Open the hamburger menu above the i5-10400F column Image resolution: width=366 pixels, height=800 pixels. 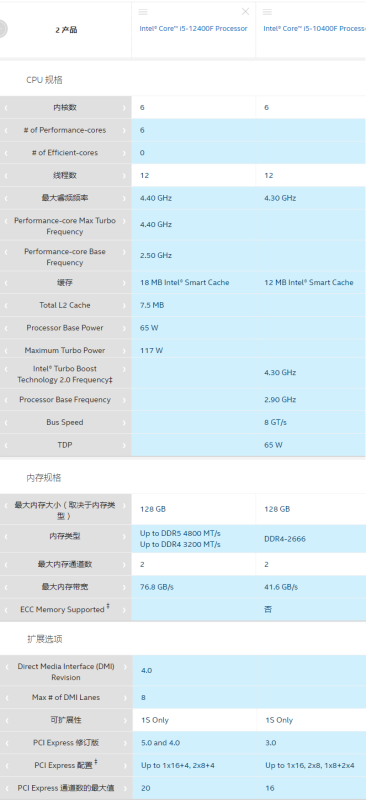tap(267, 12)
